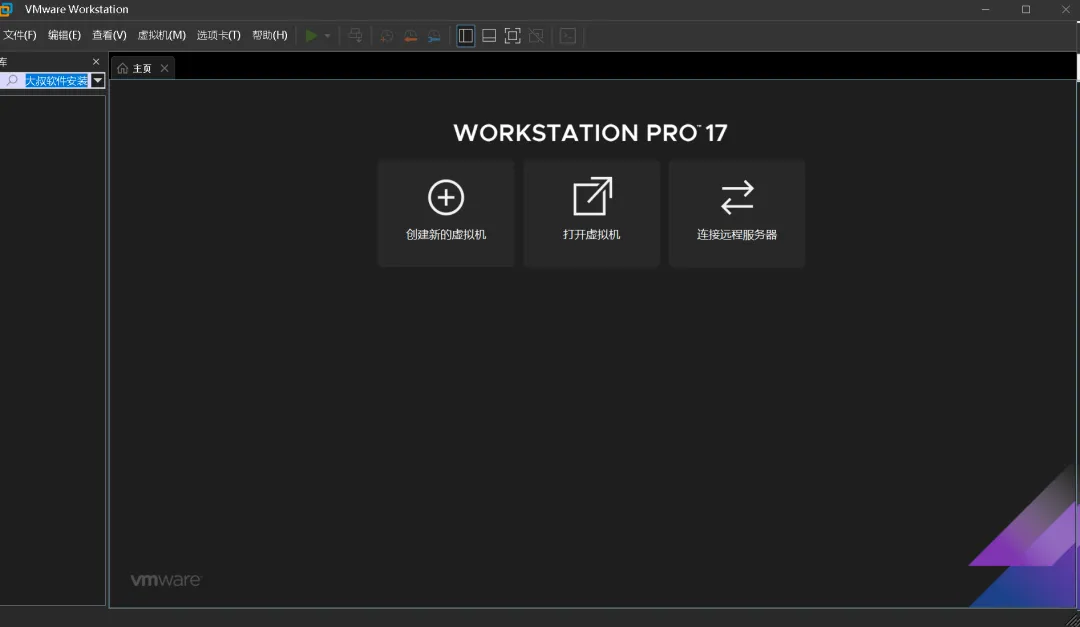
Task: Click the VMware Workstation title bar icon
Action: [6, 9]
